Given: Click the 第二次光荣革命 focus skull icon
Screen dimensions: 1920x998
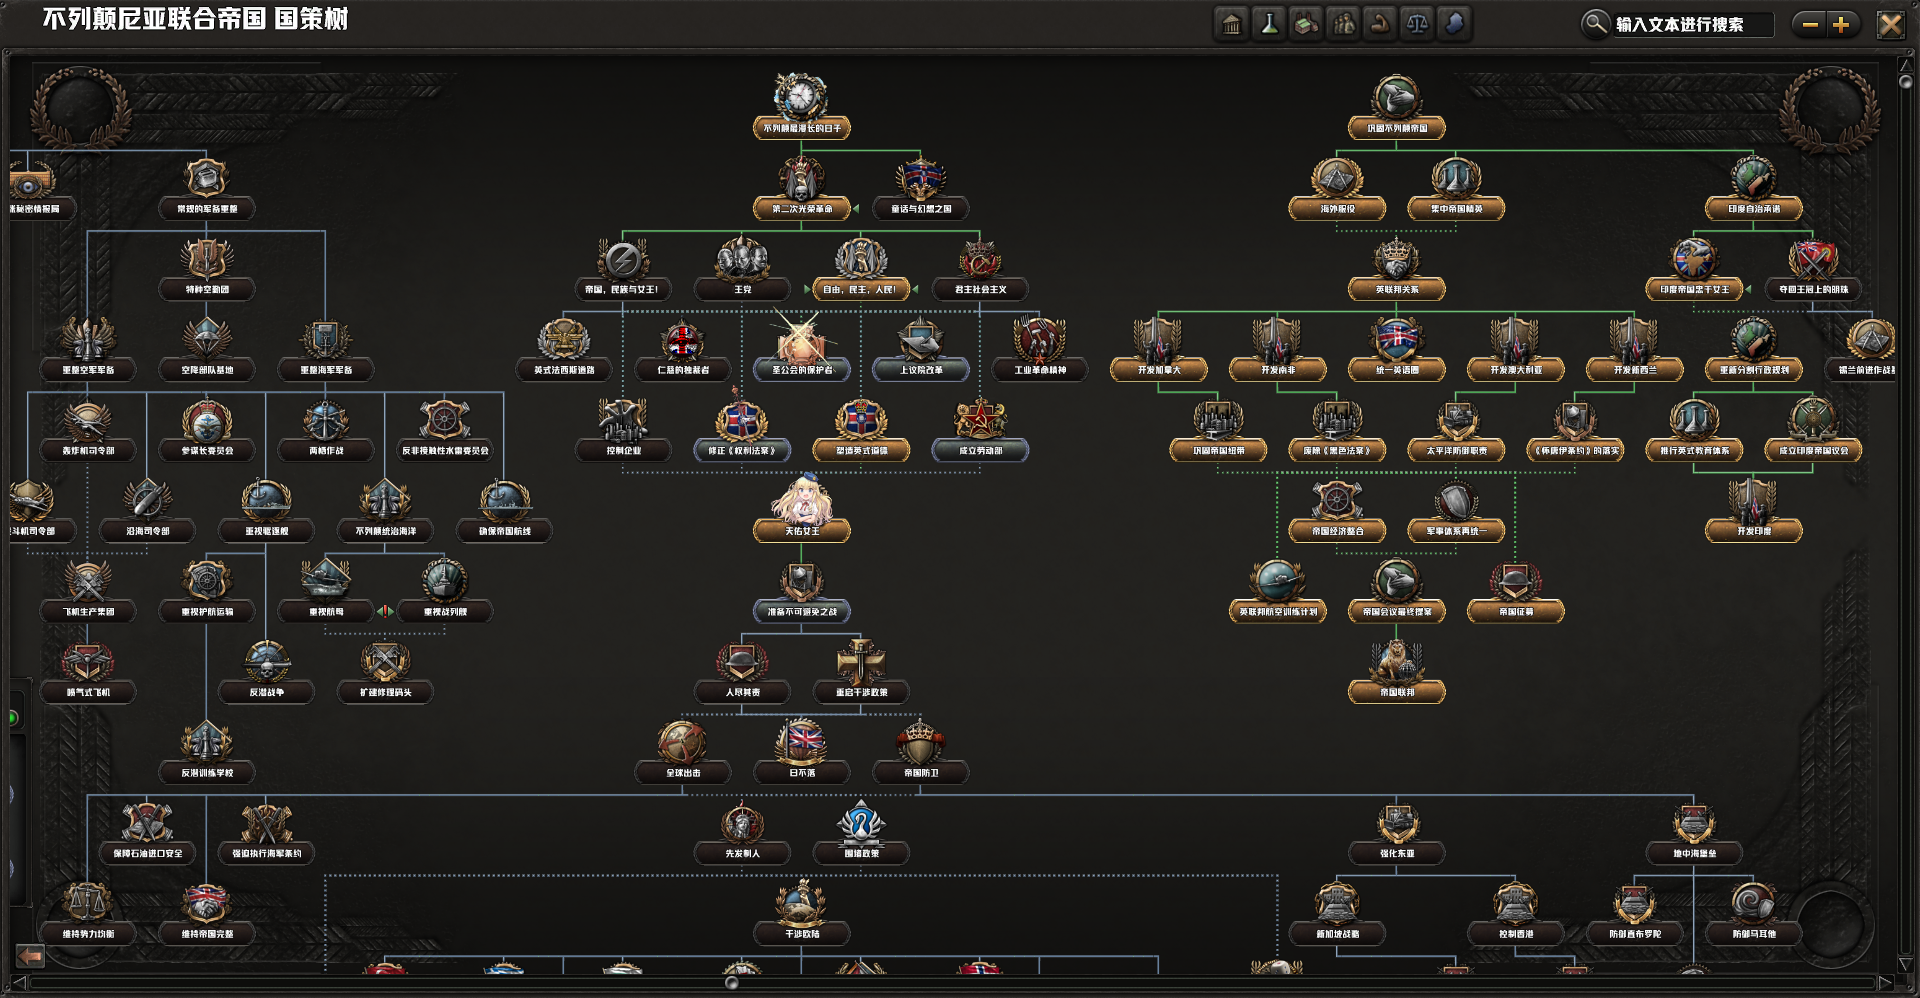Looking at the screenshot, I should click(801, 179).
